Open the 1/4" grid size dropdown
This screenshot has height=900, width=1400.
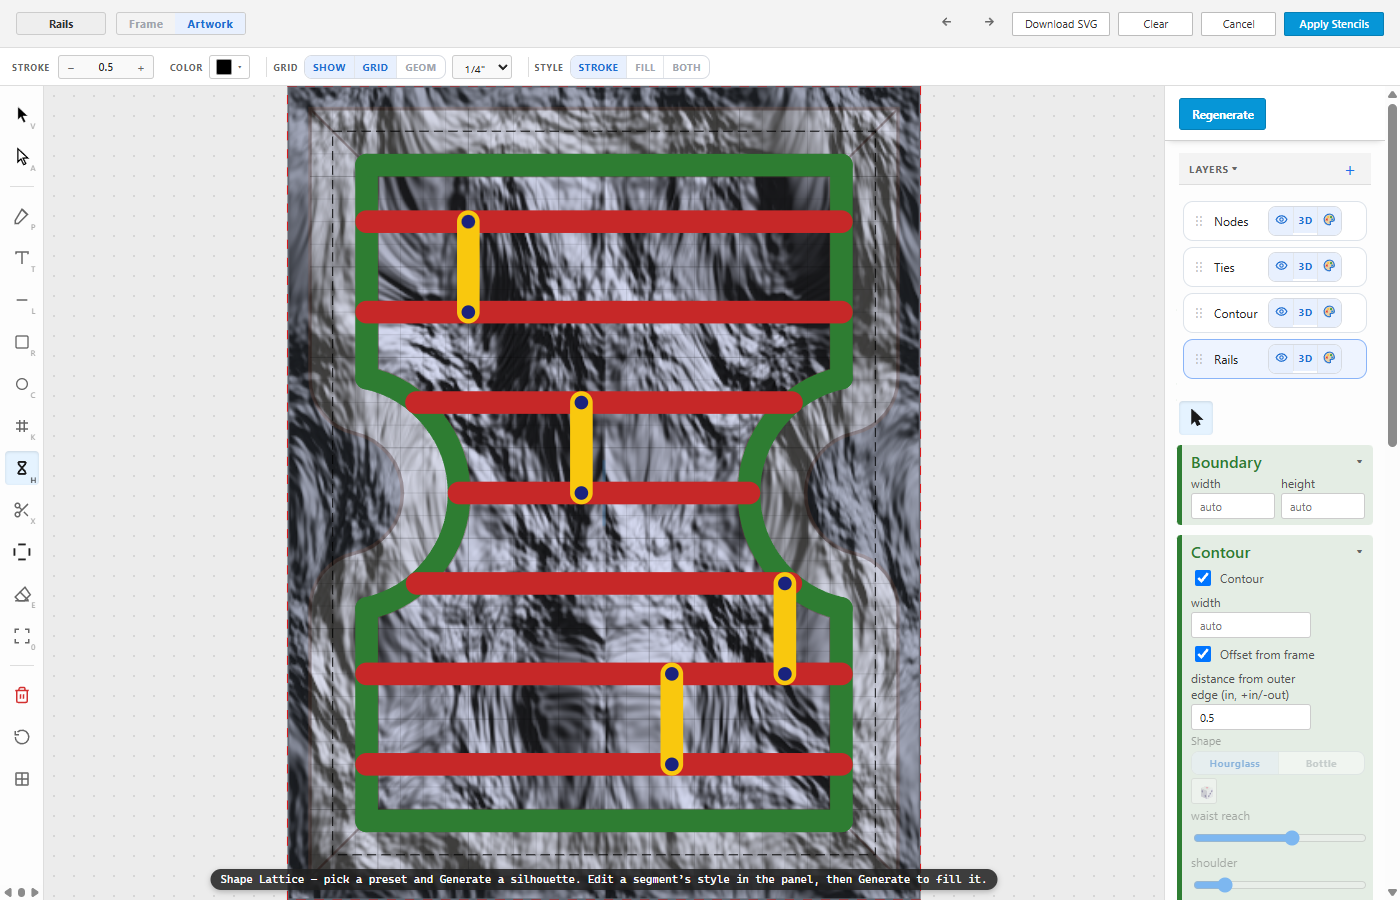482,67
